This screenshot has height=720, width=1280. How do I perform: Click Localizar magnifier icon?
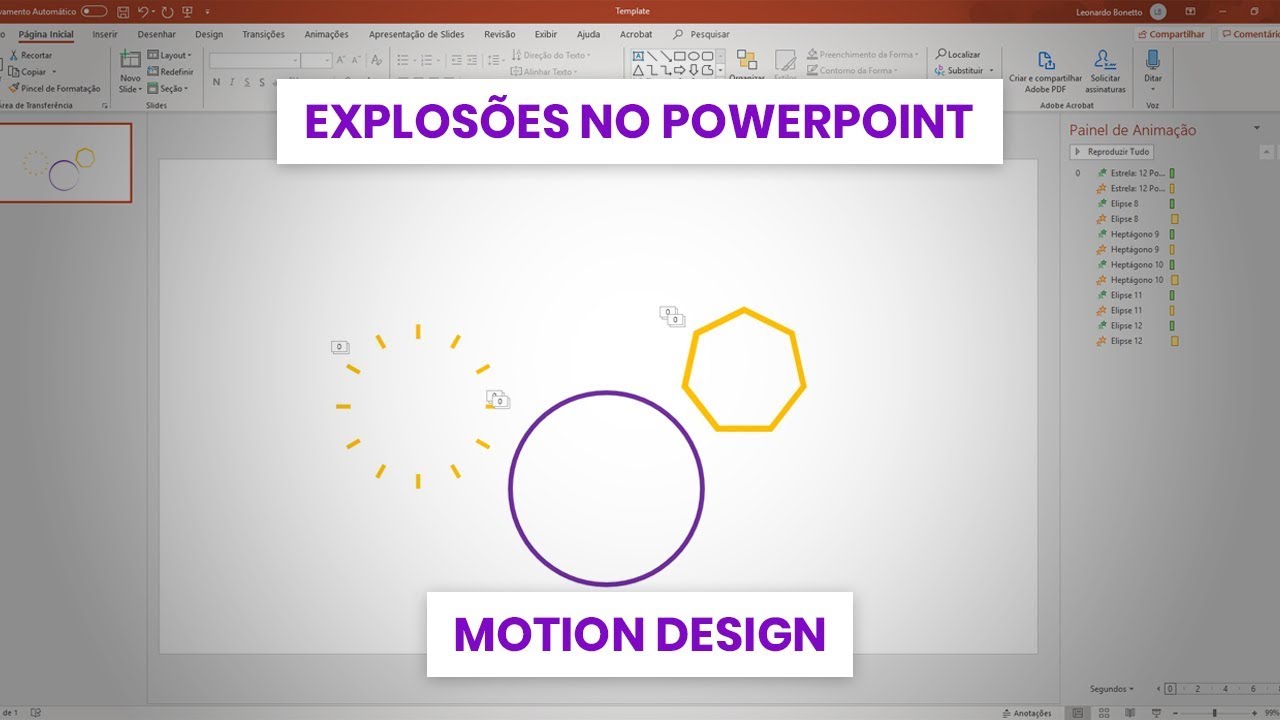[941, 54]
